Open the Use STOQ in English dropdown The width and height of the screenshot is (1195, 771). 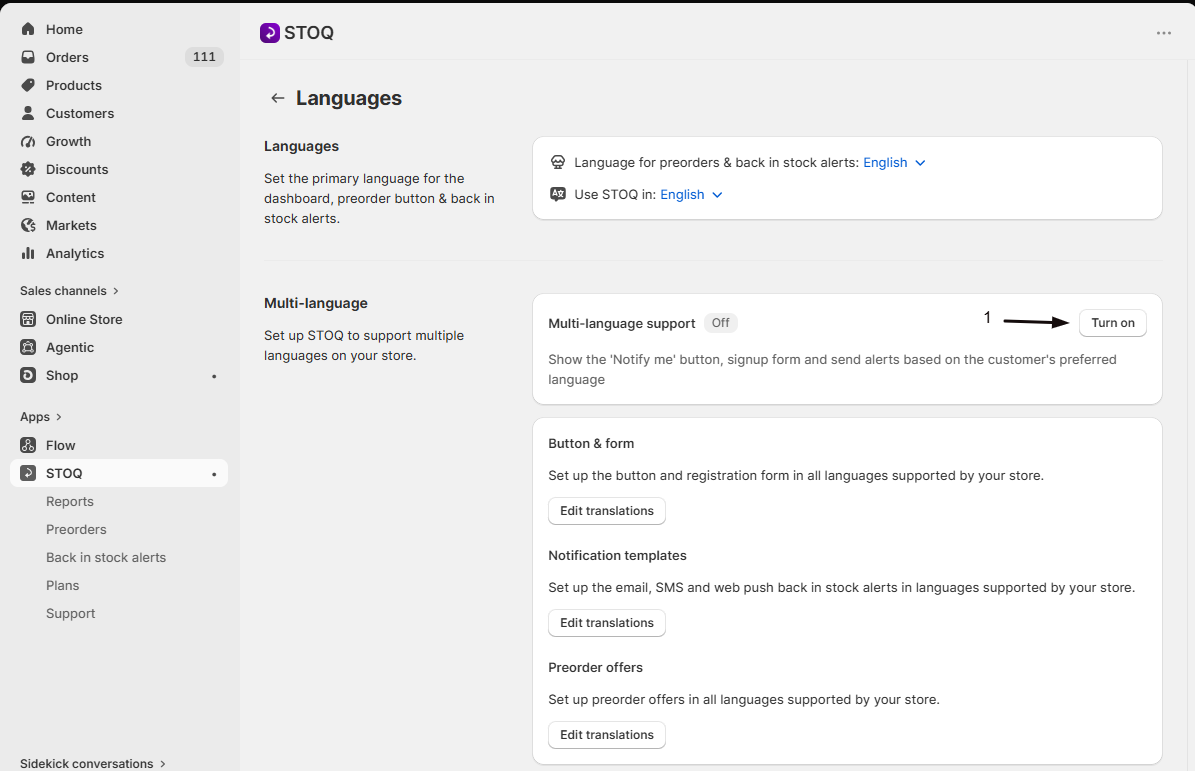691,194
